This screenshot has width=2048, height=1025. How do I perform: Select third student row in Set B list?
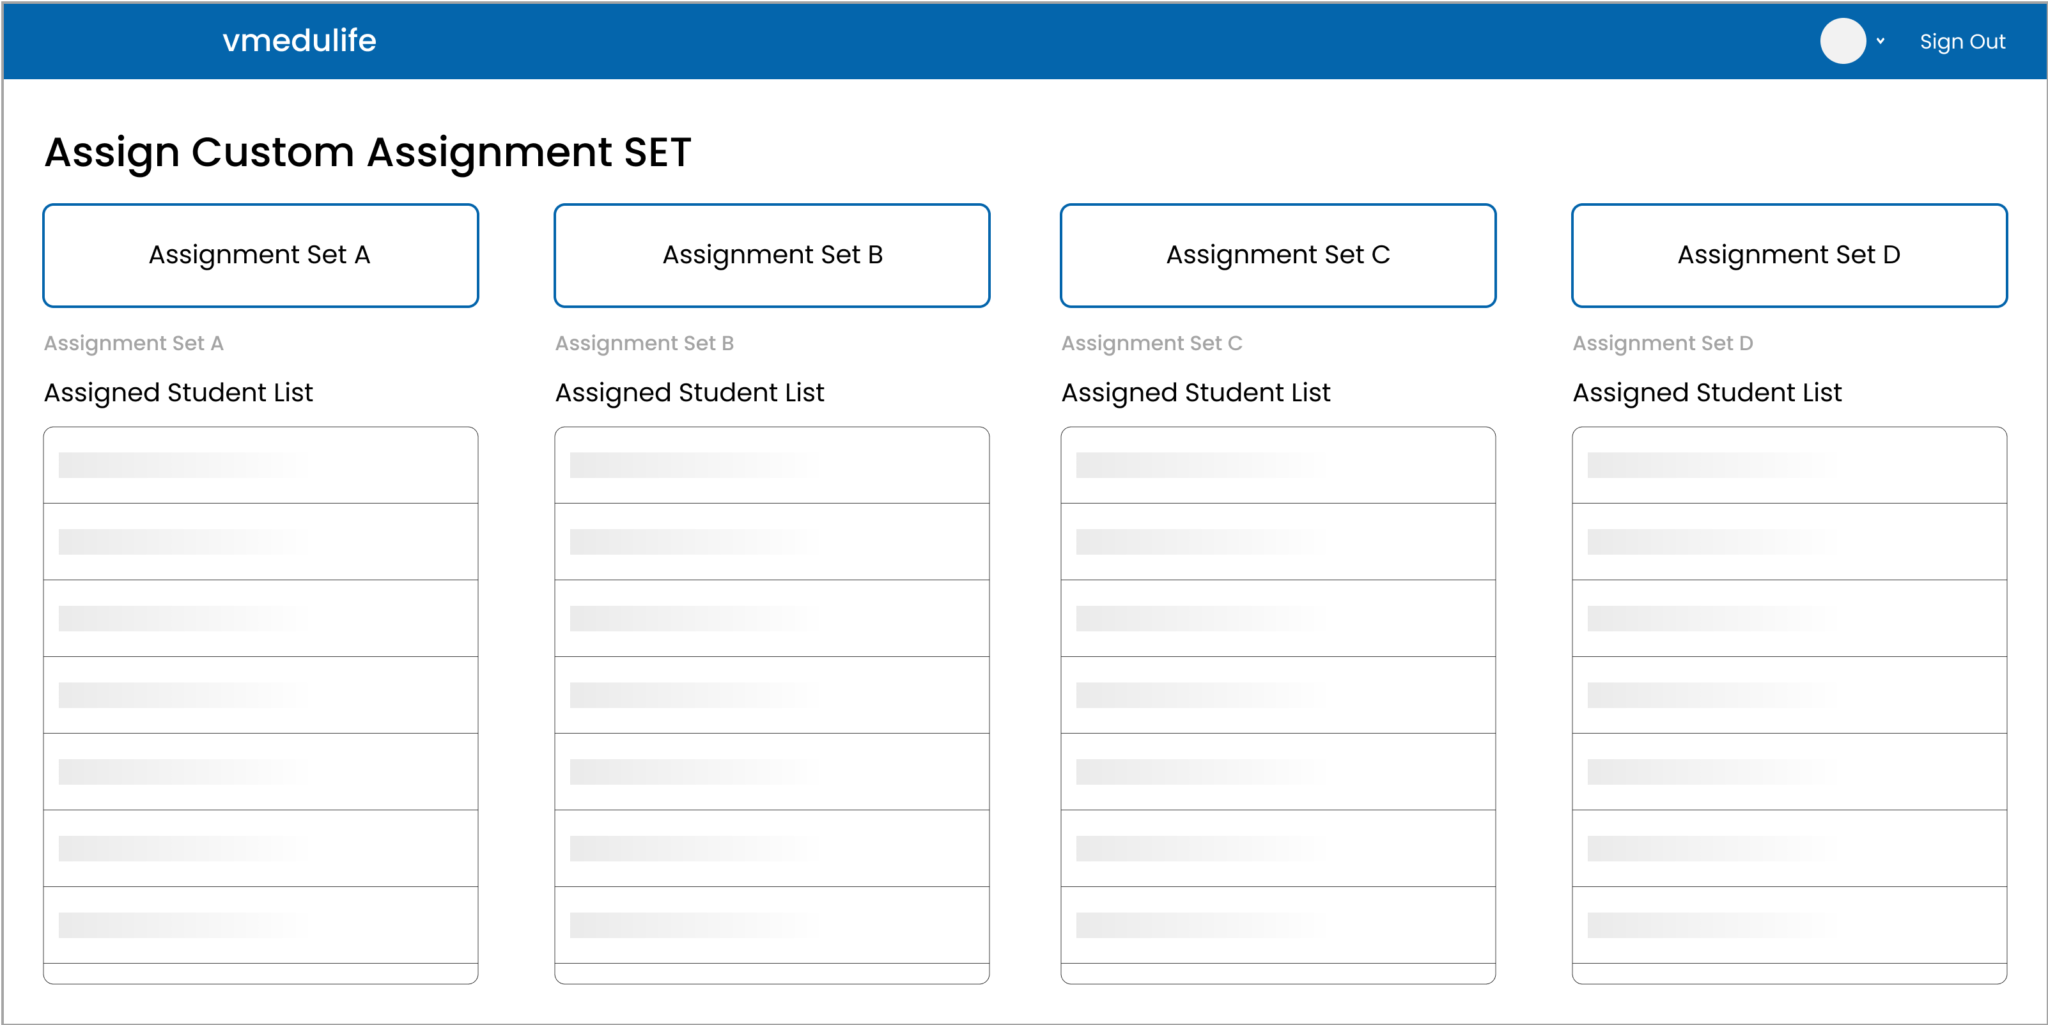point(772,619)
